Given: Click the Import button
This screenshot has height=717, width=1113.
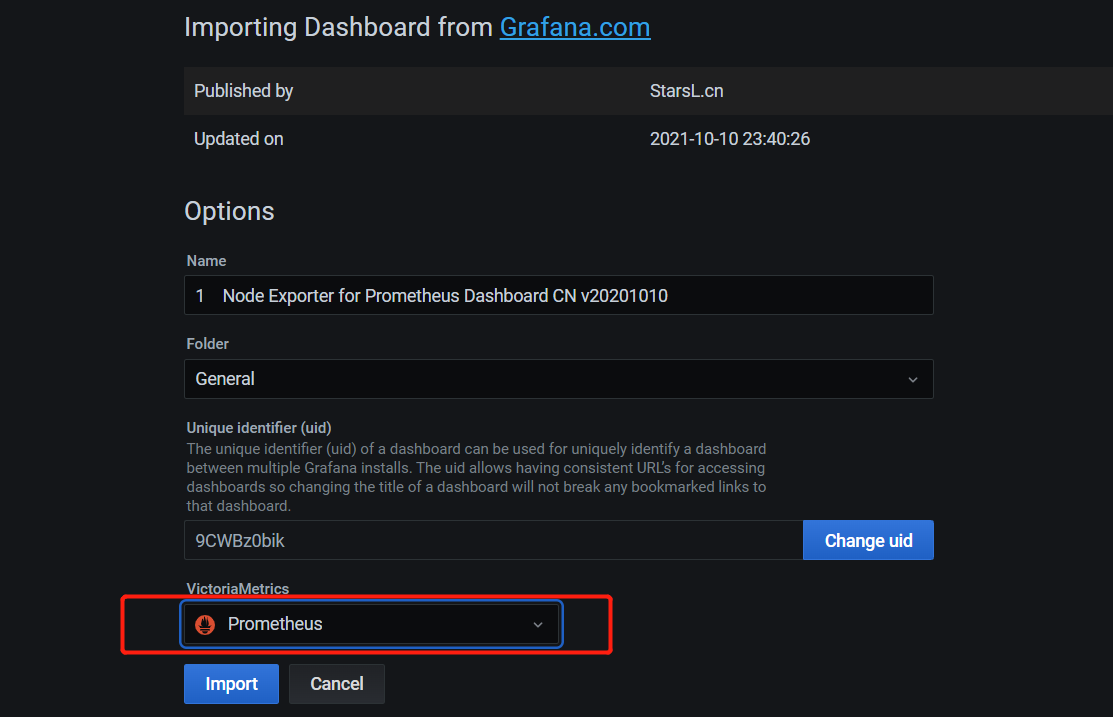Looking at the screenshot, I should 231,684.
